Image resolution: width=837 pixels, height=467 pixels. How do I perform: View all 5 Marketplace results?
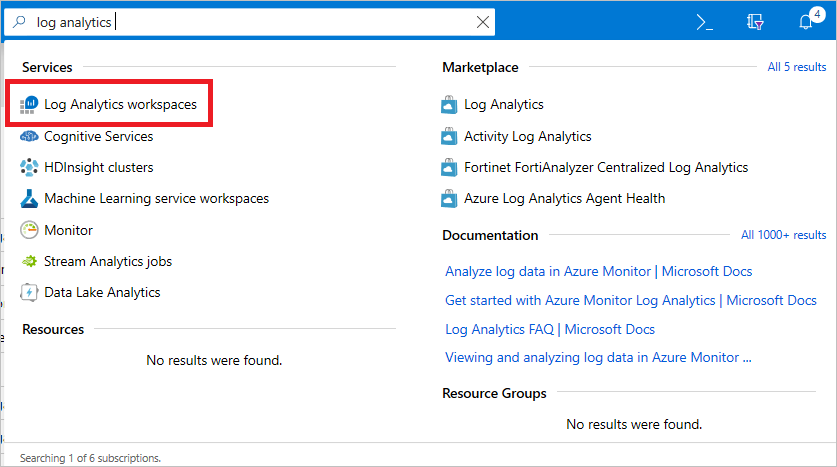(x=796, y=67)
